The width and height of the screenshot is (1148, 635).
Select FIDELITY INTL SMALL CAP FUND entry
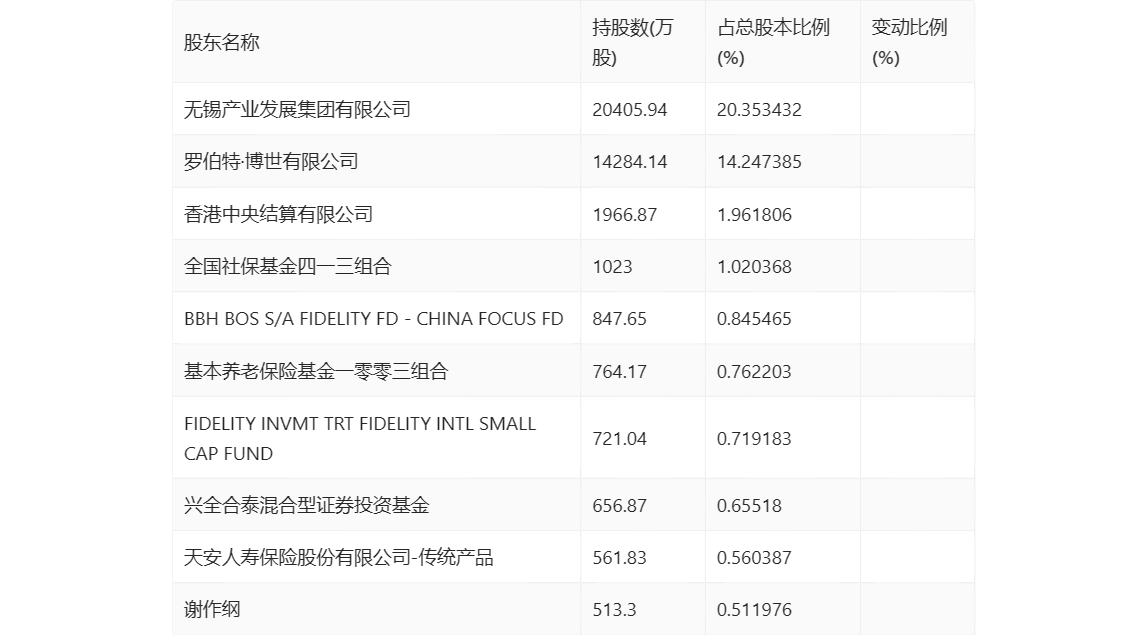coord(360,438)
